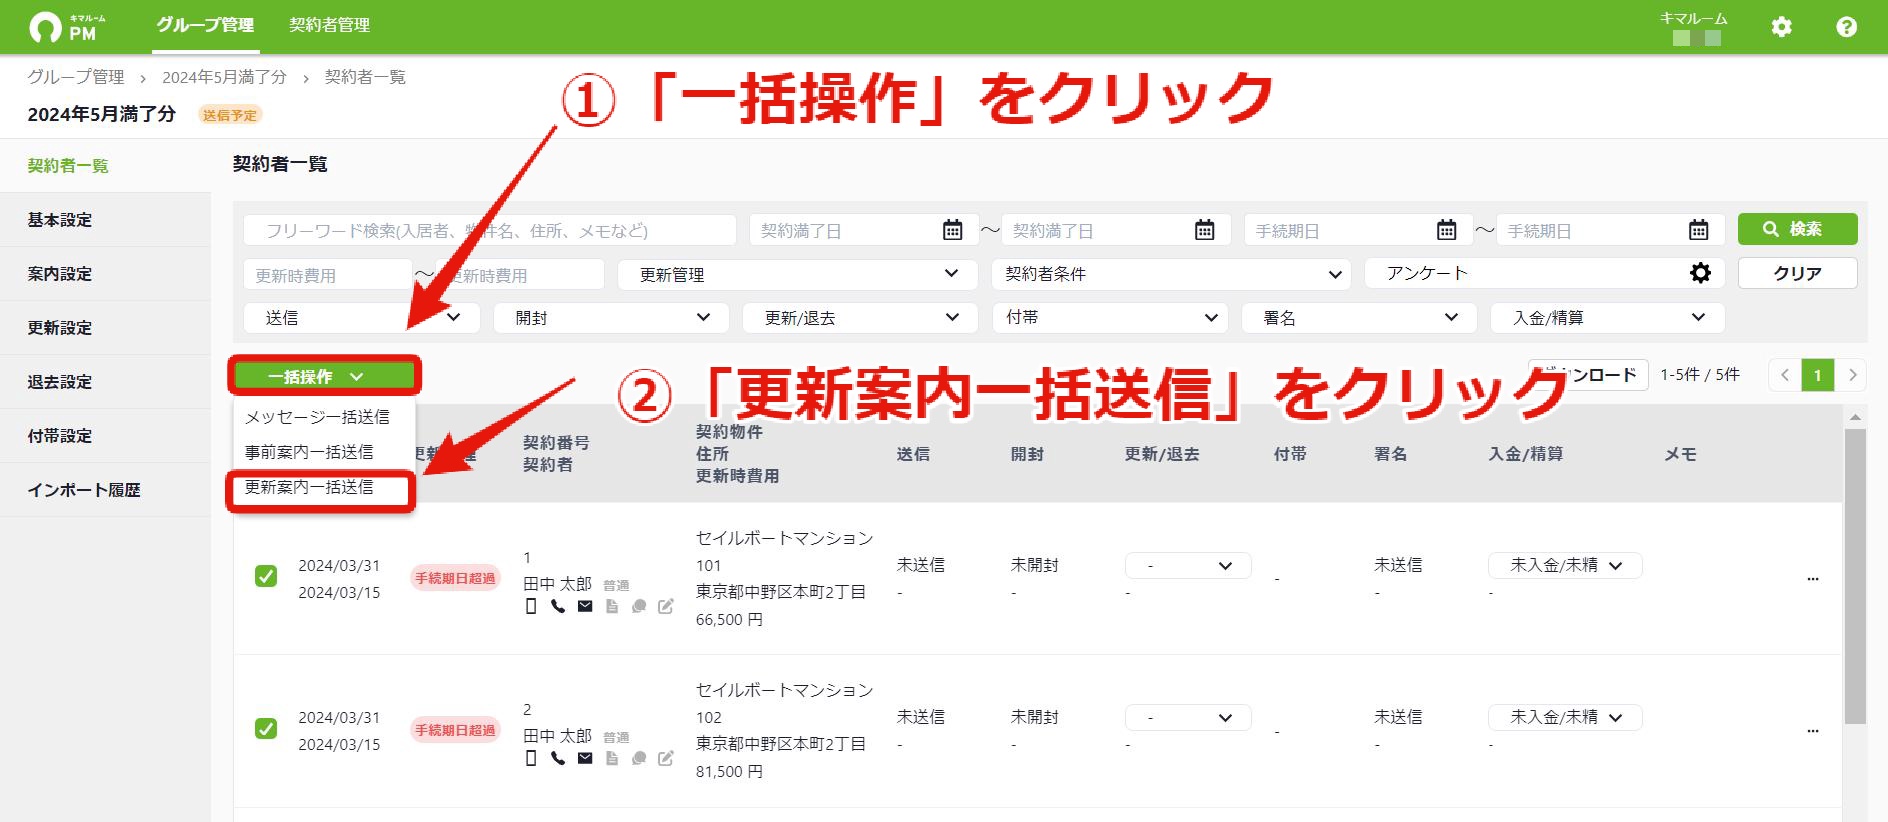Click the phone icon in contract 2 row
The height and width of the screenshot is (822, 1888).
click(x=558, y=758)
